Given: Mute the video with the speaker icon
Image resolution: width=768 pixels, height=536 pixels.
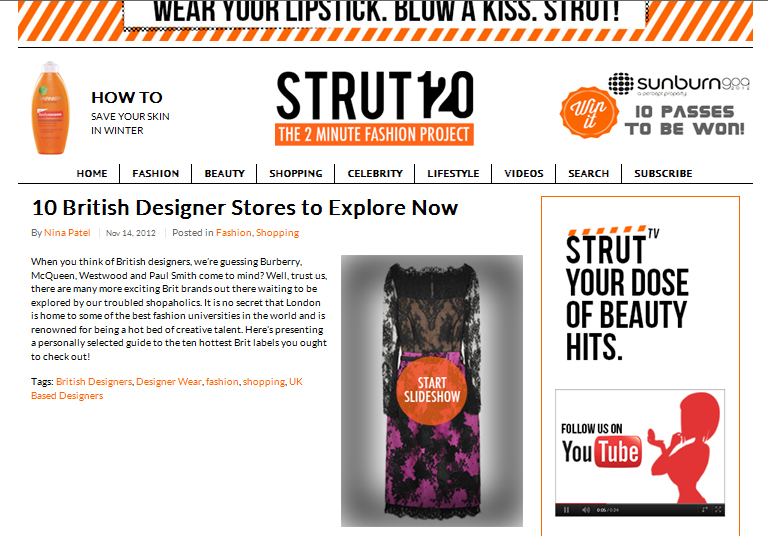Looking at the screenshot, I should 586,510.
